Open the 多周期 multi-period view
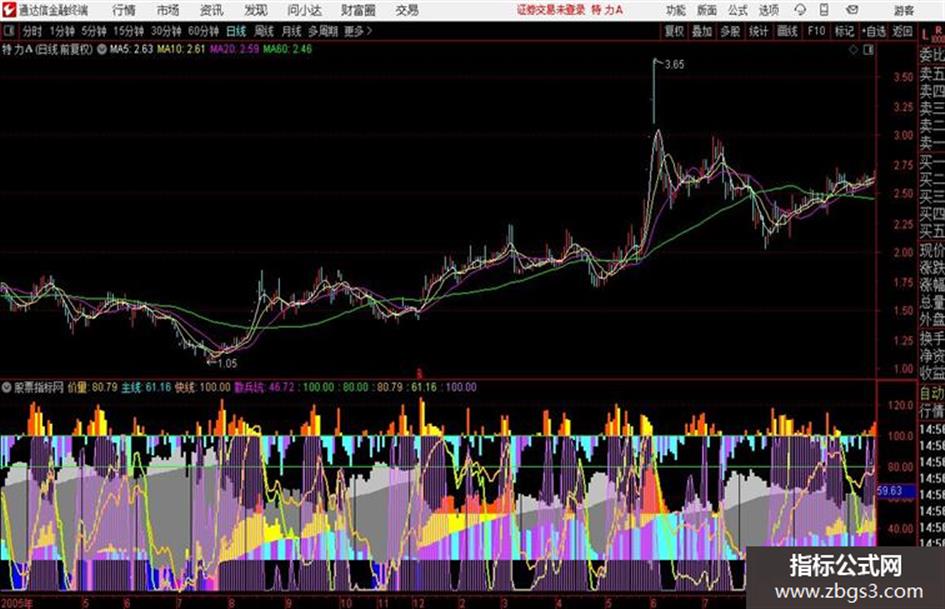The height and width of the screenshot is (609, 945). pyautogui.click(x=323, y=31)
